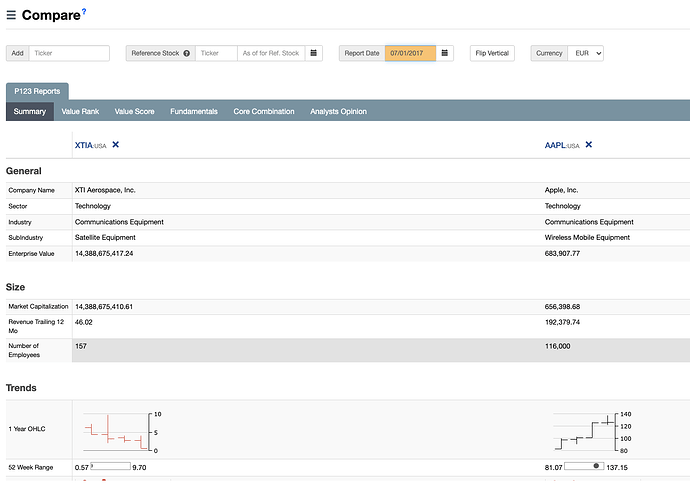Image resolution: width=690 pixels, height=493 pixels.
Task: Open the Report Date calendar picker
Action: click(444, 53)
